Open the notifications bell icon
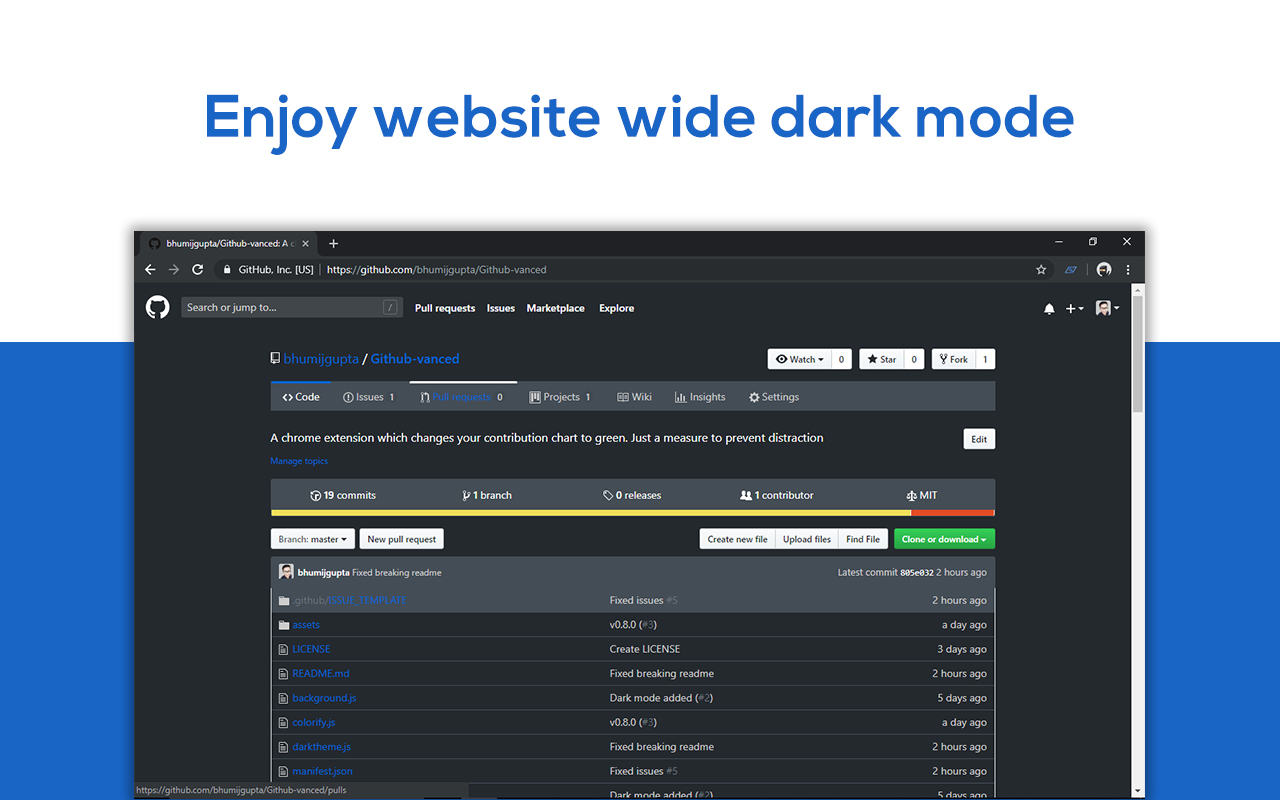The height and width of the screenshot is (800, 1280). (x=1049, y=309)
